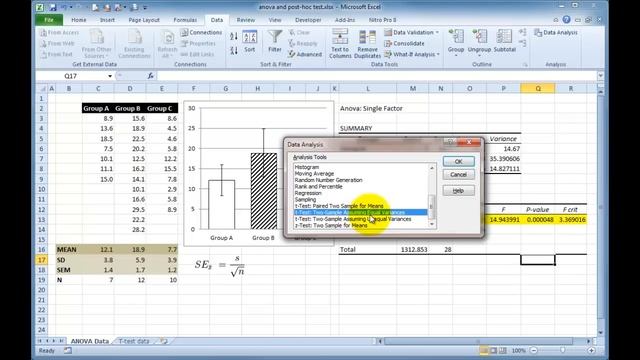Click zoom out minus button in status bar
Screen dimensions: 640x360
(x=533, y=350)
